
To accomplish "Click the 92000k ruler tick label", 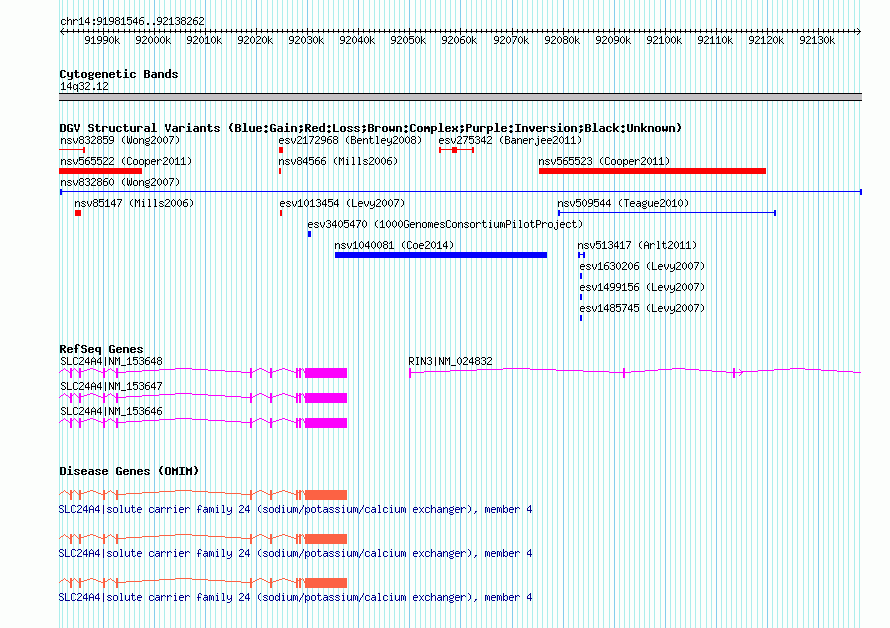I will pyautogui.click(x=153, y=40).
